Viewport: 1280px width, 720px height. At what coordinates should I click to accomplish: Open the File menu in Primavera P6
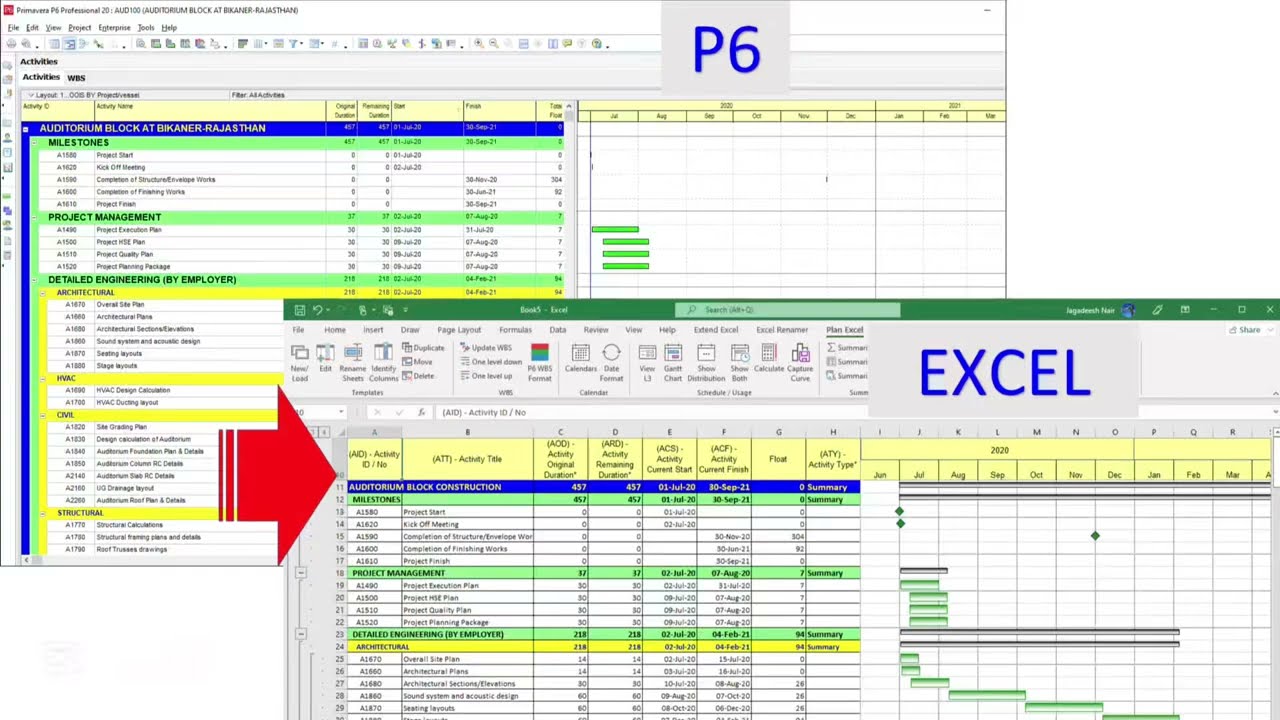[x=13, y=28]
